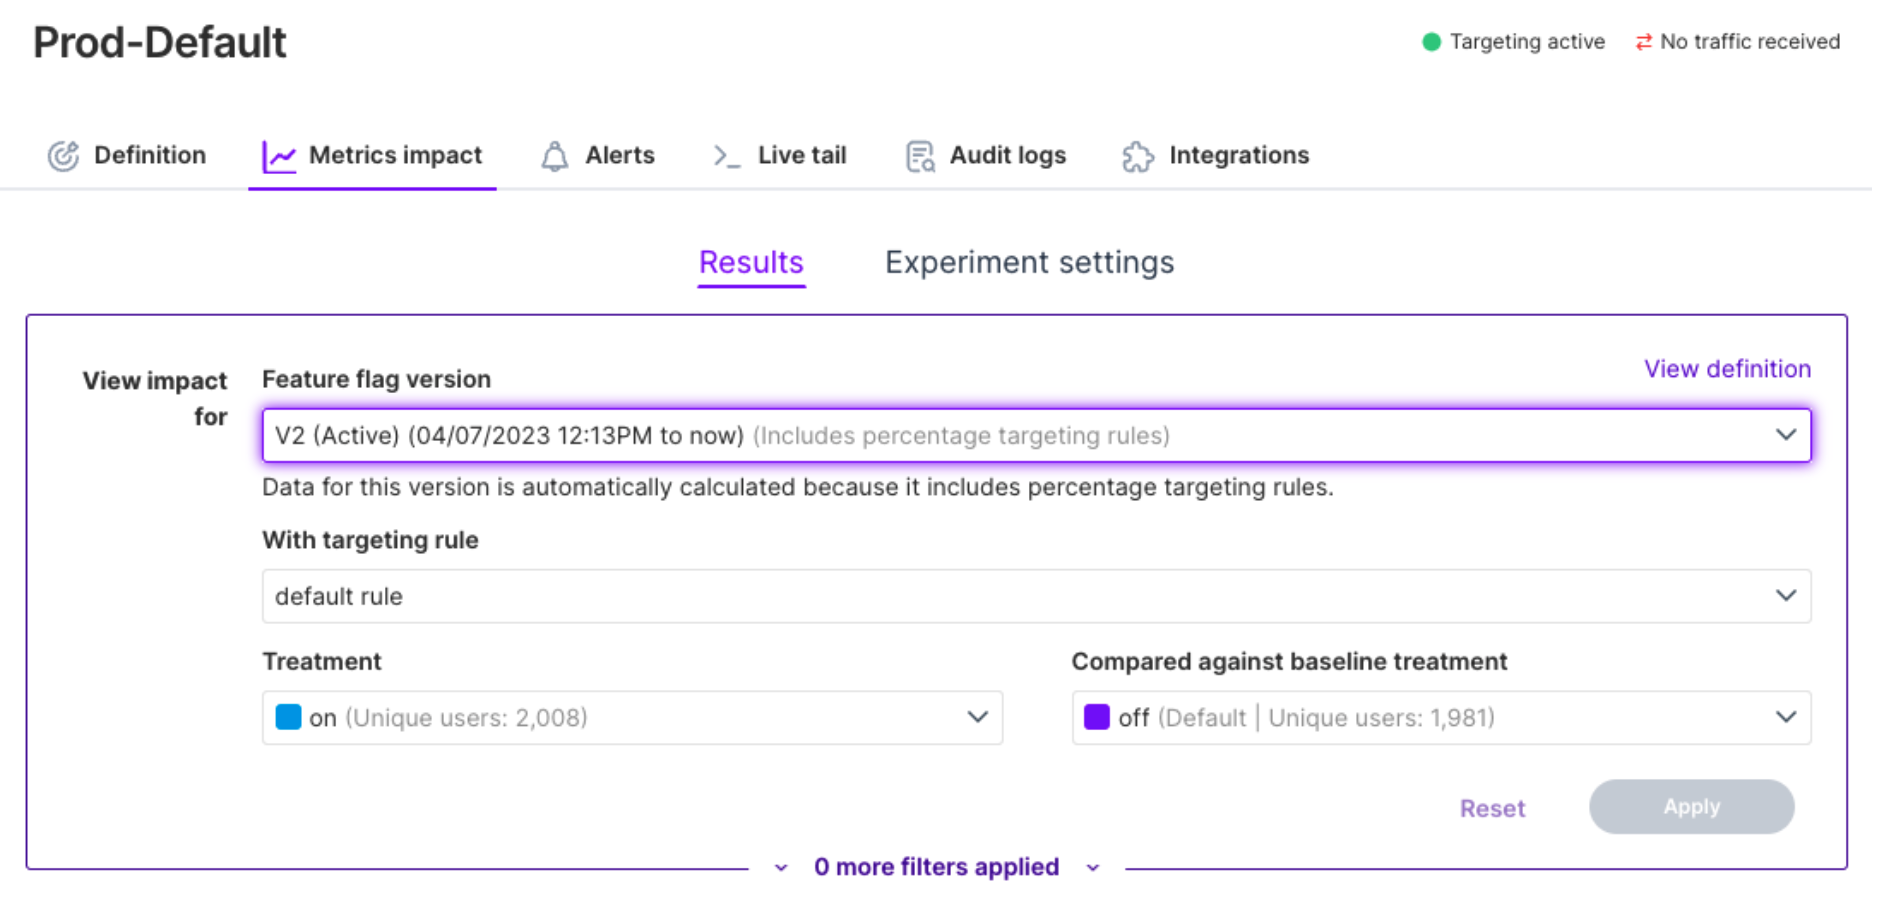Open the Integrations tab
Viewport: 1894px width, 914px height.
coord(1216,156)
